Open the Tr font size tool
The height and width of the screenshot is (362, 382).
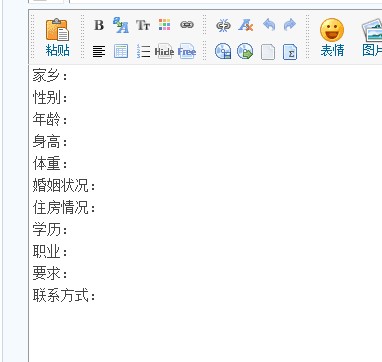tap(143, 25)
